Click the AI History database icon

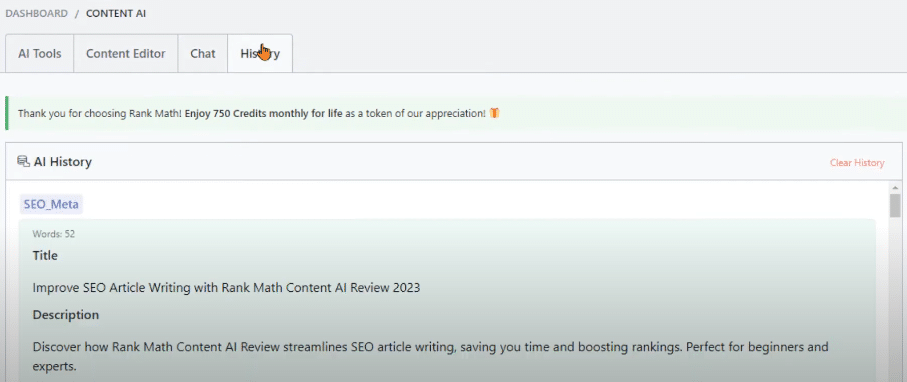tap(24, 161)
